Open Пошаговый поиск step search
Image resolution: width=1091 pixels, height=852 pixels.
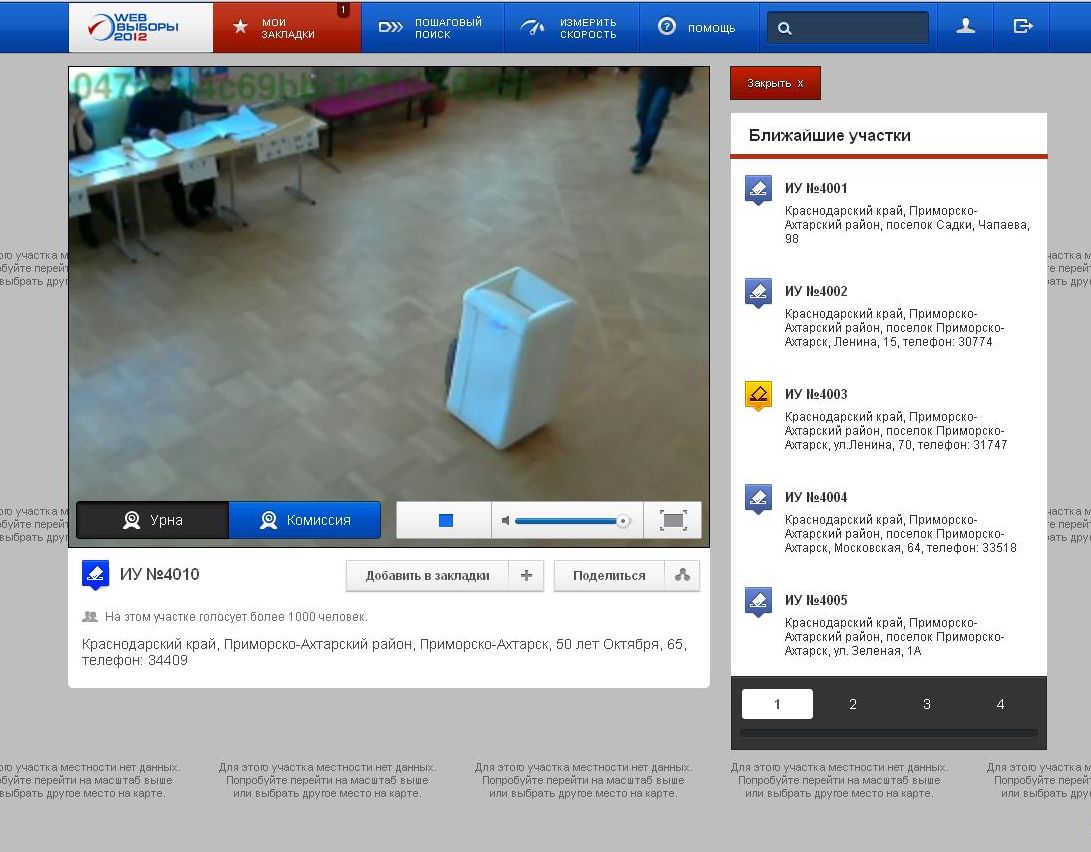coord(432,27)
